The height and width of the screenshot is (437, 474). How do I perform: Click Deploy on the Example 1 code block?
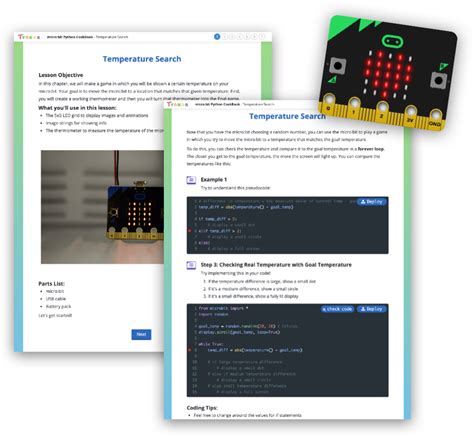point(372,202)
